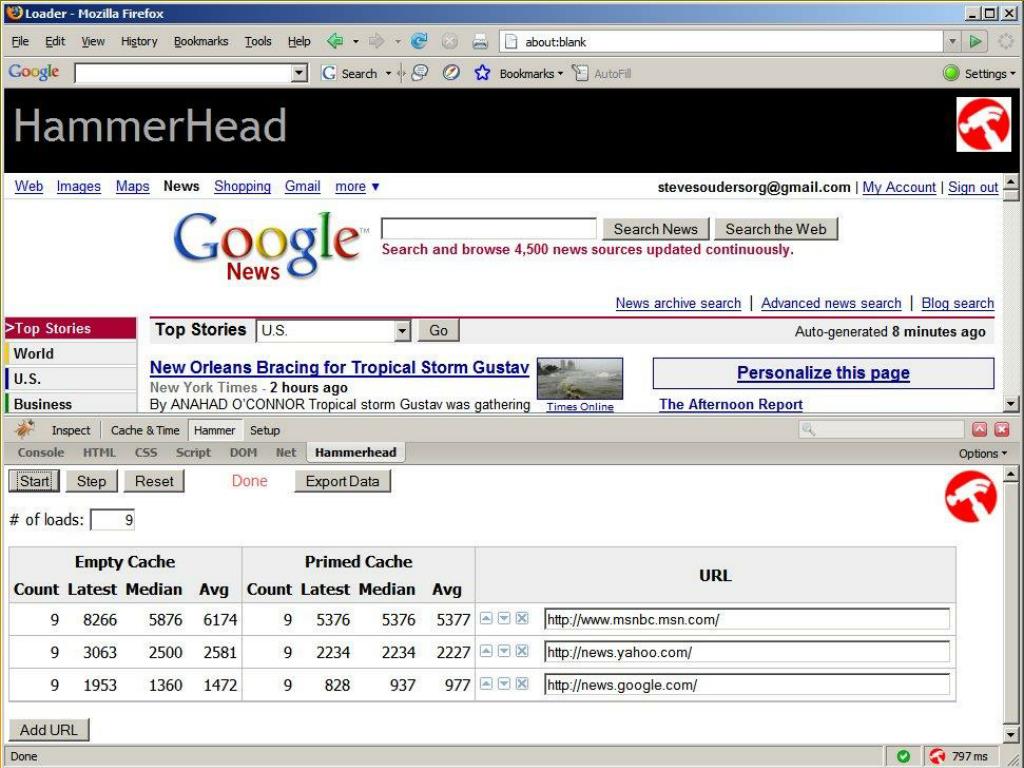The image size is (1024, 768).
Task: Click the stop loading icon
Action: (x=449, y=42)
